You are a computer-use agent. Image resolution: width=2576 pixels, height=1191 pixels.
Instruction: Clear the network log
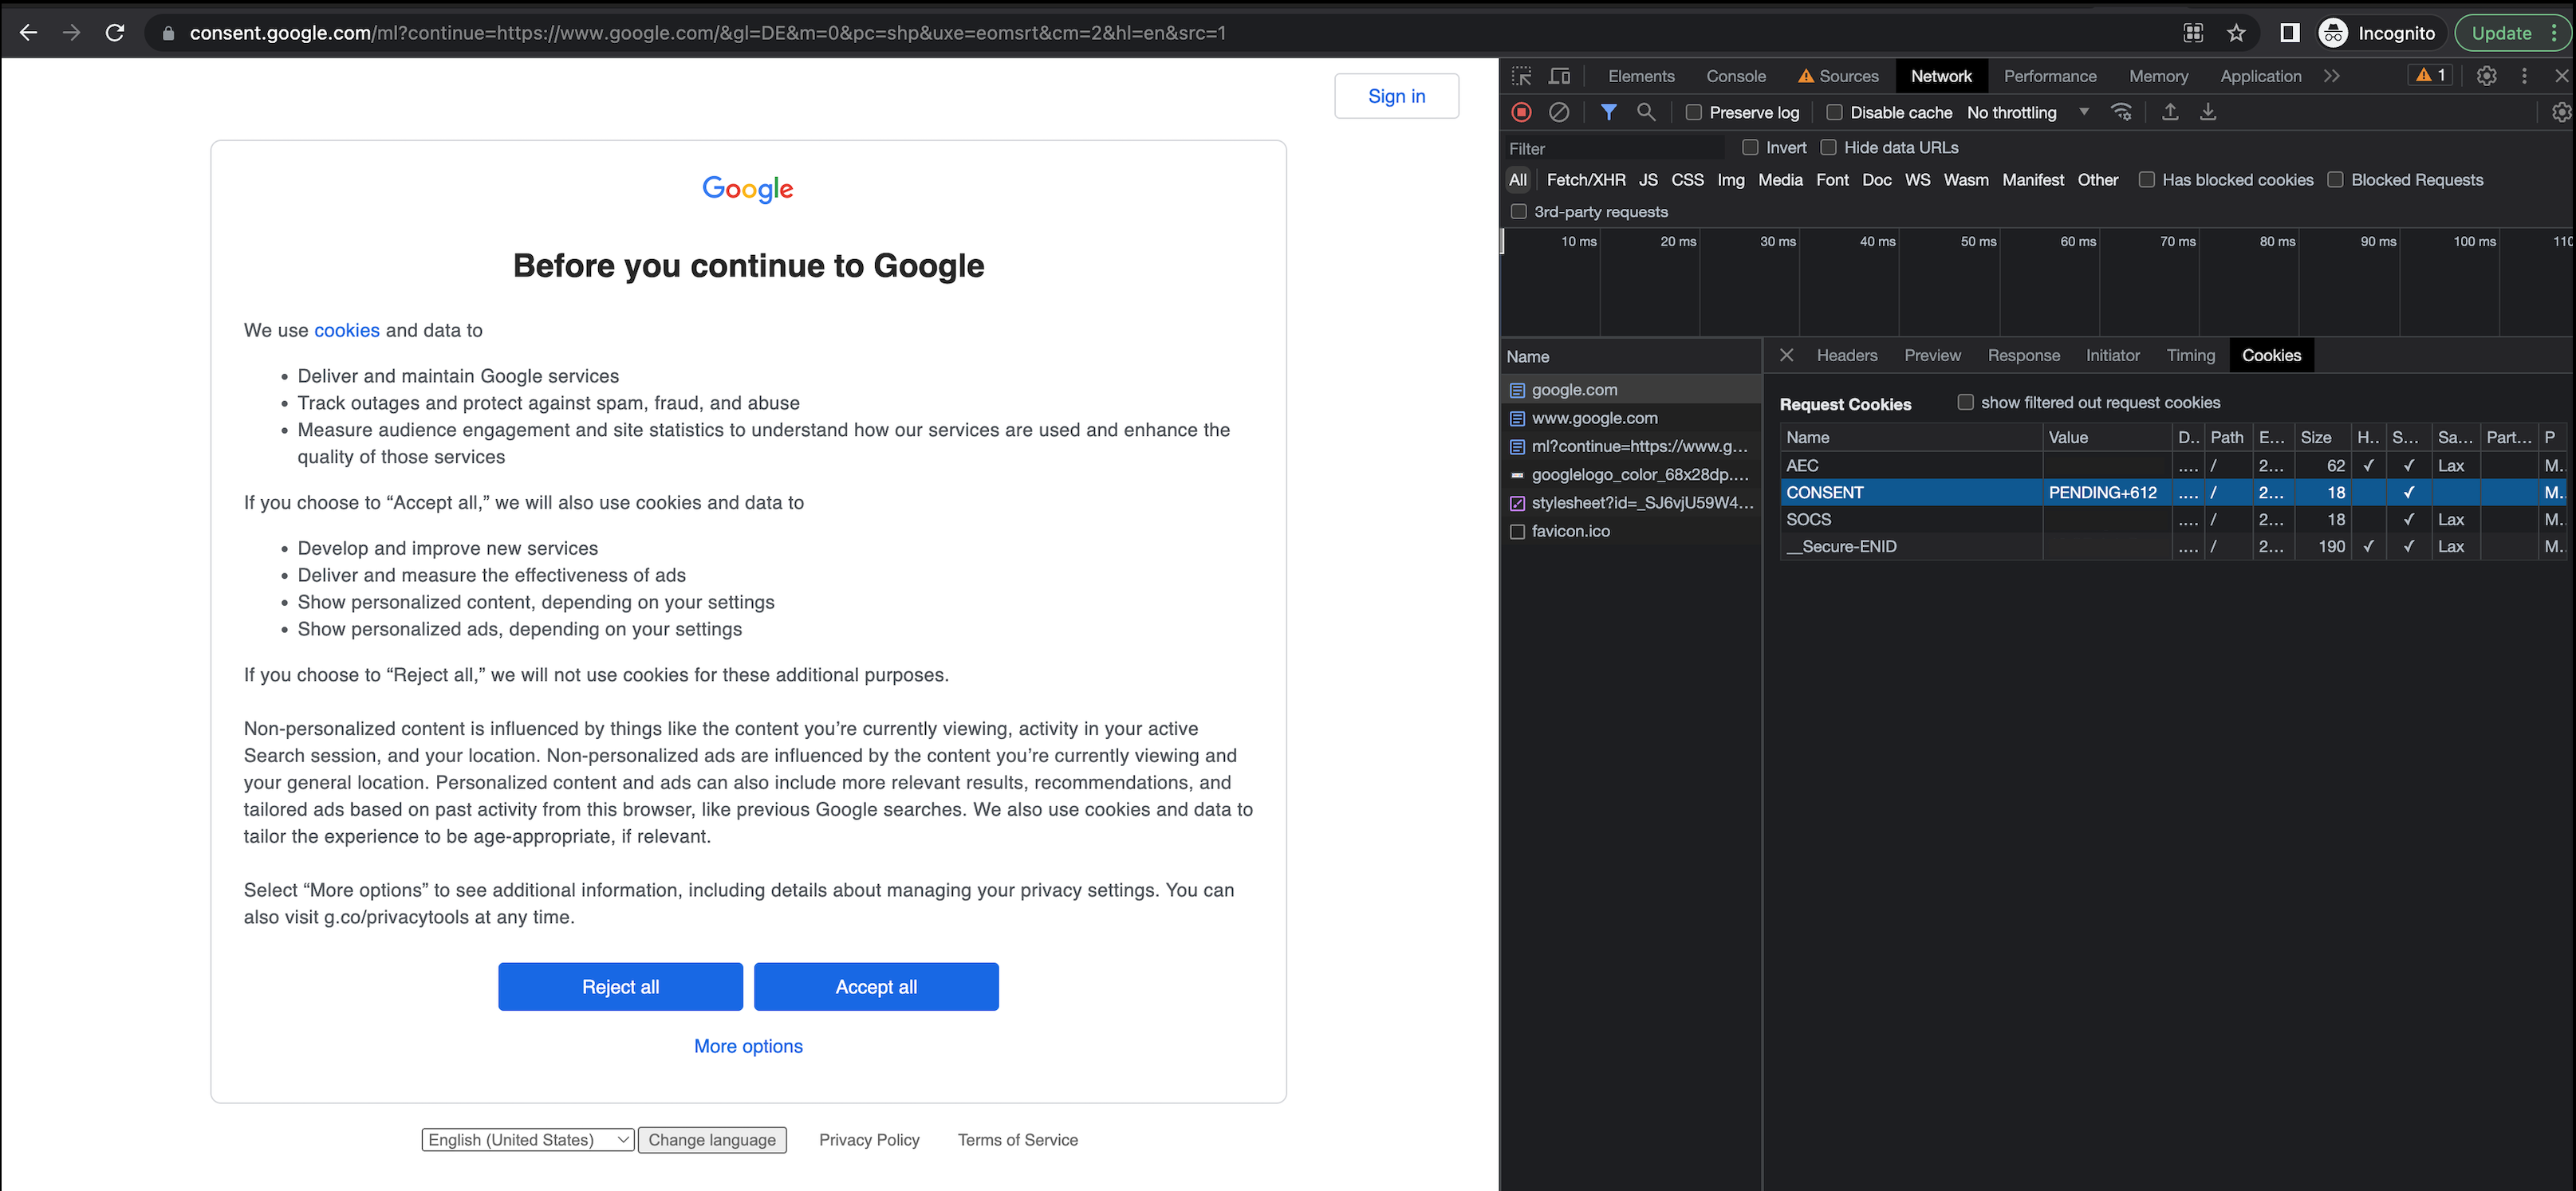[1558, 113]
